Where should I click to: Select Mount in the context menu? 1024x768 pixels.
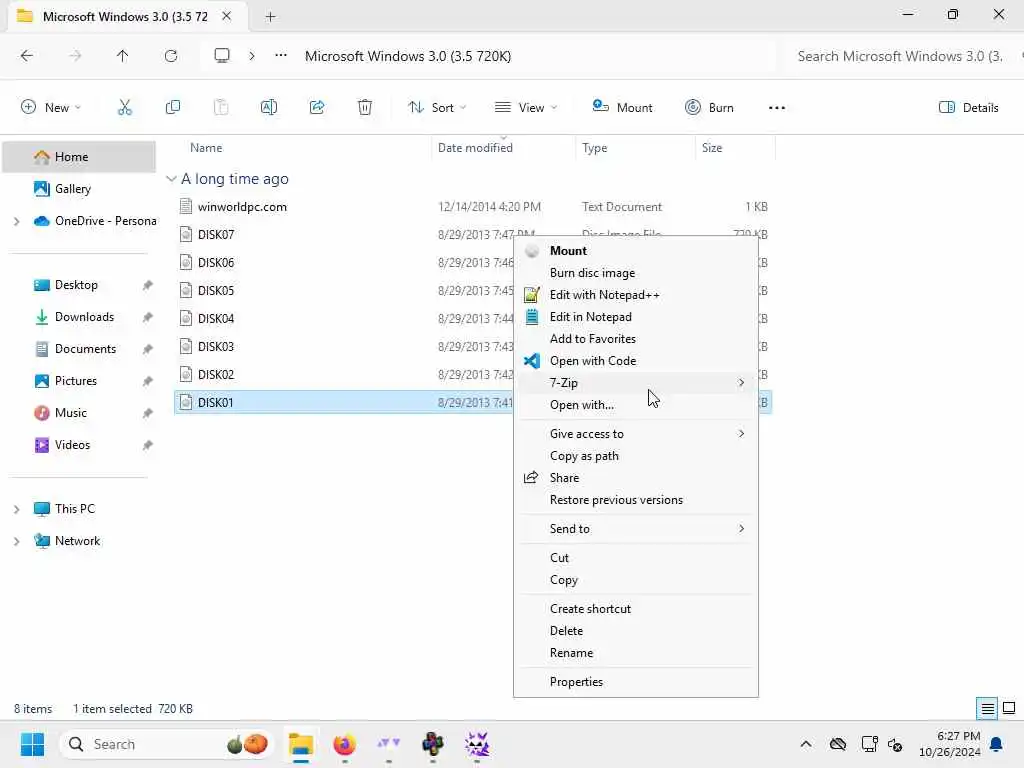(x=635, y=251)
